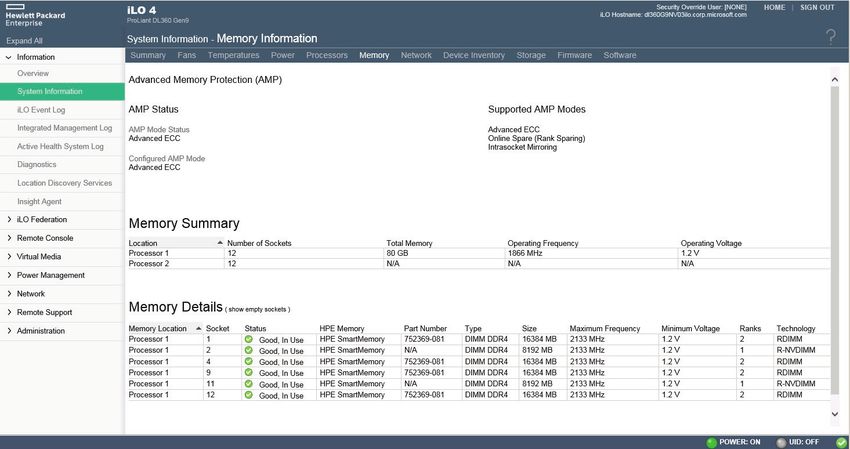Open Insight Agent in the sidebar
The height and width of the screenshot is (449, 850).
coord(40,202)
